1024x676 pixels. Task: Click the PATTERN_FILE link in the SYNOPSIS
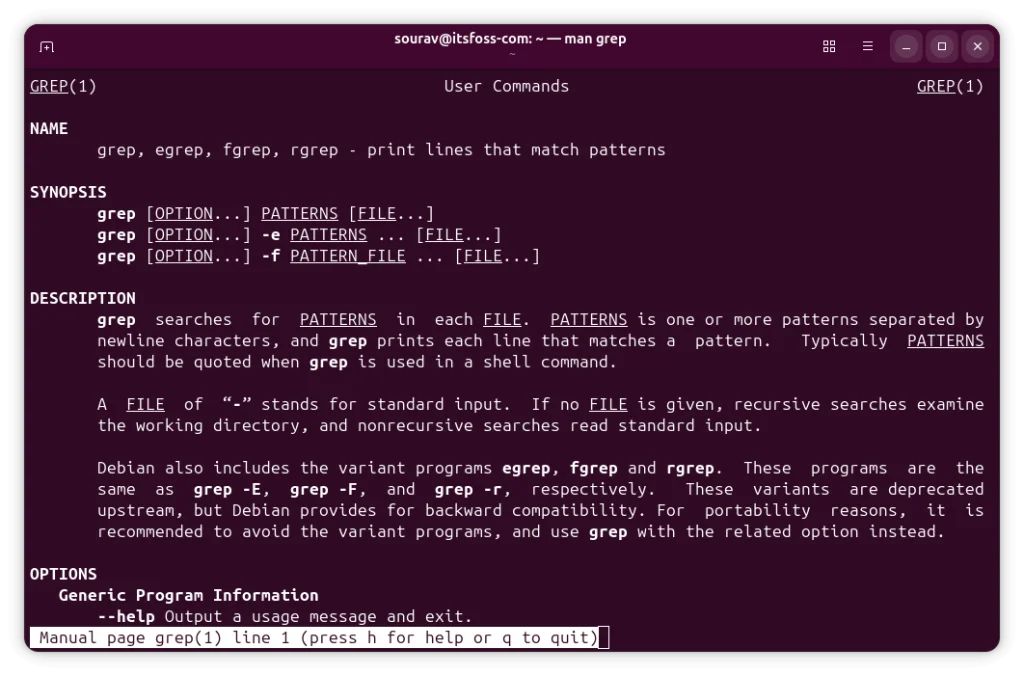[x=346, y=255]
